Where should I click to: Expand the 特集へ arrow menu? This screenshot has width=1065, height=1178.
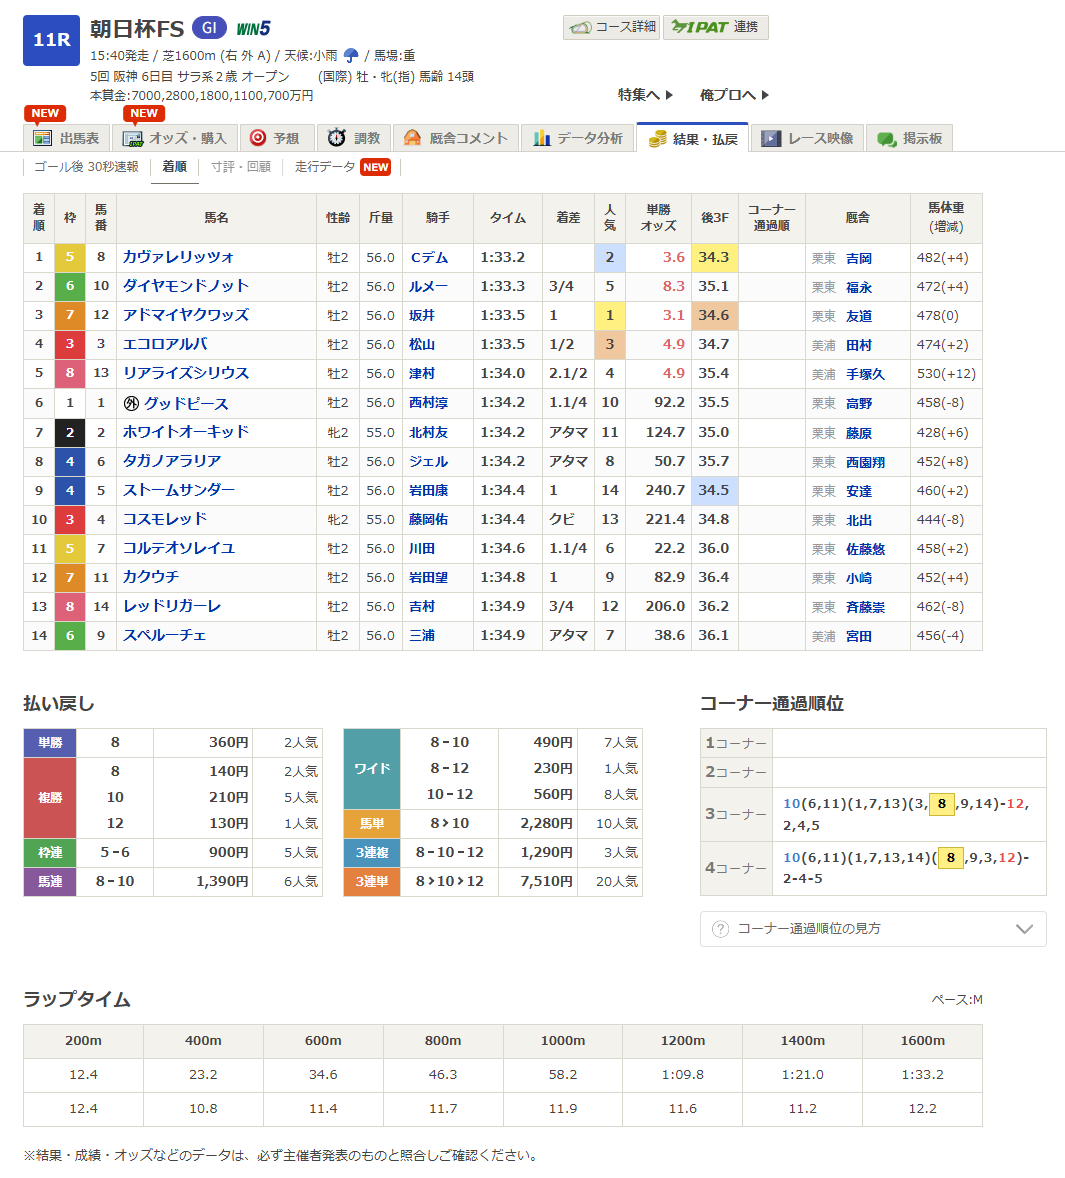point(645,95)
